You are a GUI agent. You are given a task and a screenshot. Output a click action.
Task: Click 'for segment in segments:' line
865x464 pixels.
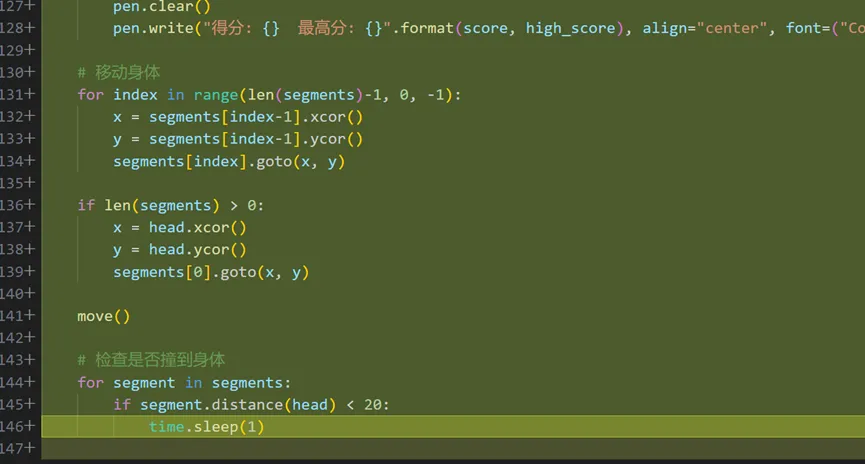tap(184, 382)
